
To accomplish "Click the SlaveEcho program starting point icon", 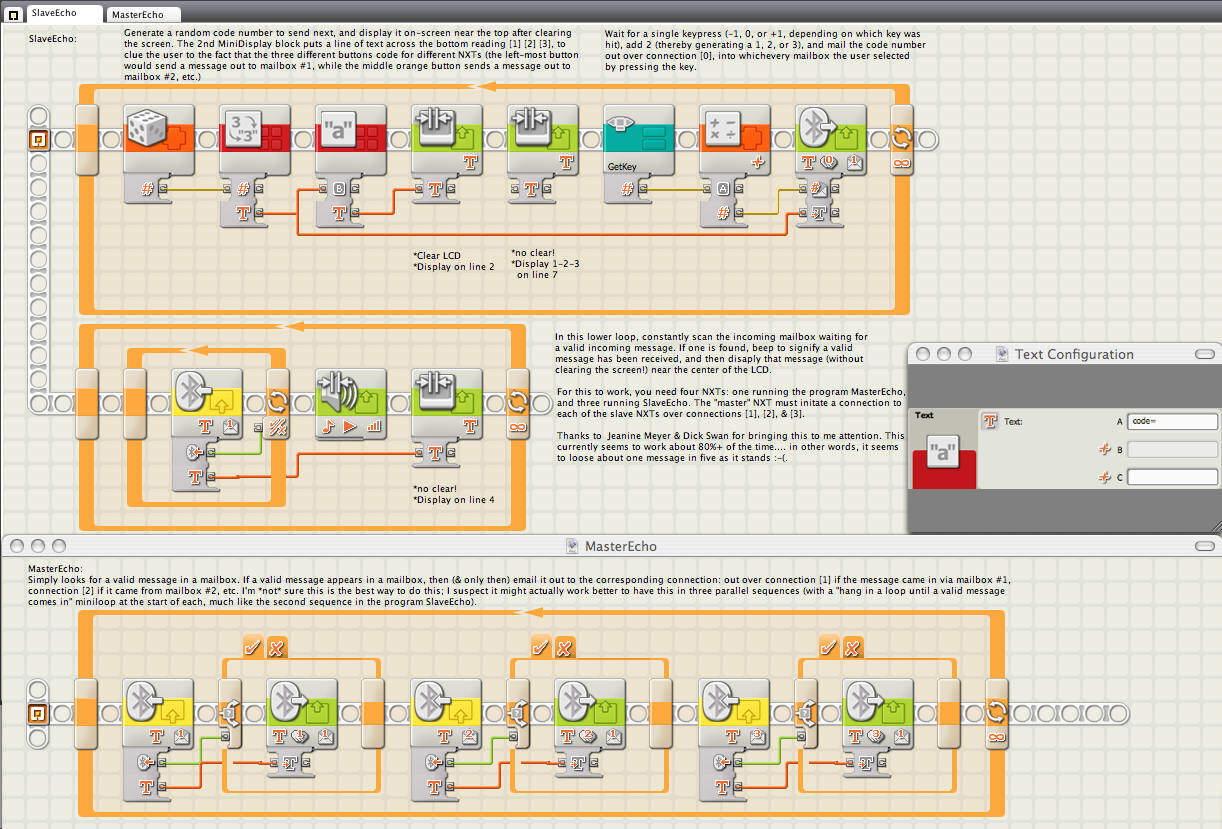I will (x=39, y=139).
